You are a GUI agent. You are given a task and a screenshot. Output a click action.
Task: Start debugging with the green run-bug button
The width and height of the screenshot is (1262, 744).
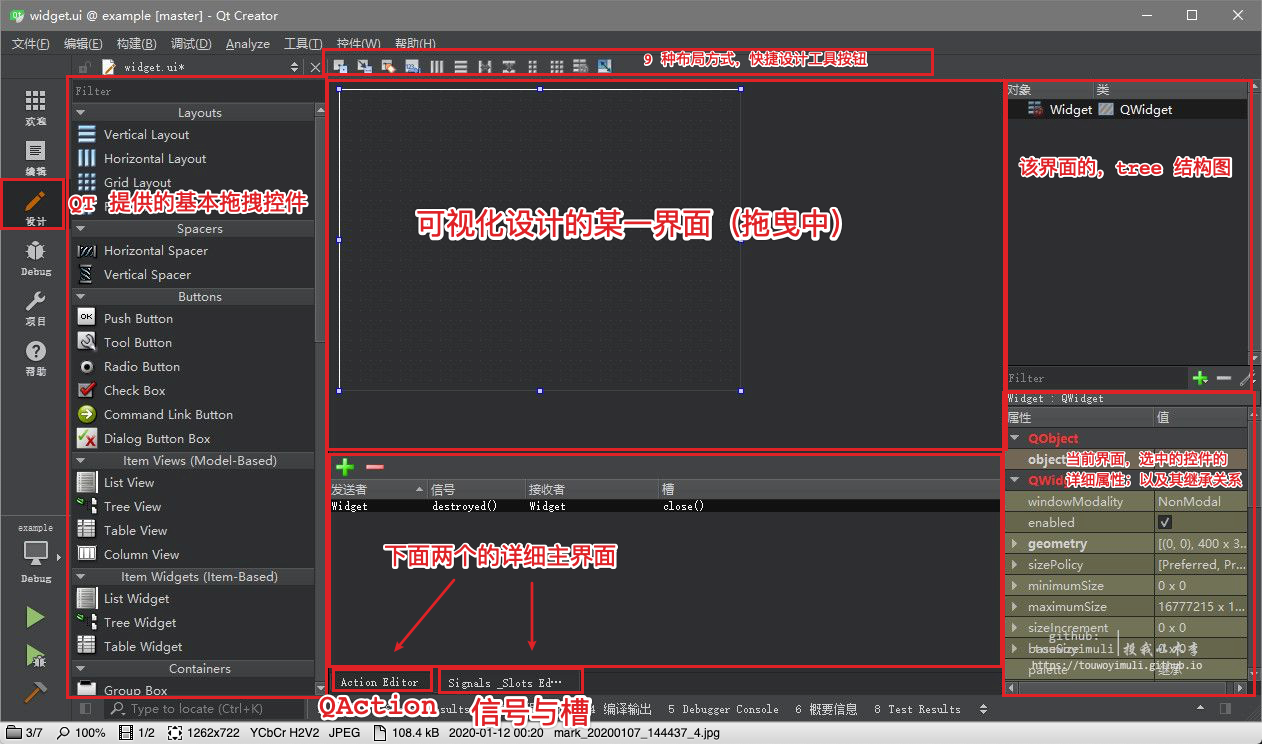(35, 656)
